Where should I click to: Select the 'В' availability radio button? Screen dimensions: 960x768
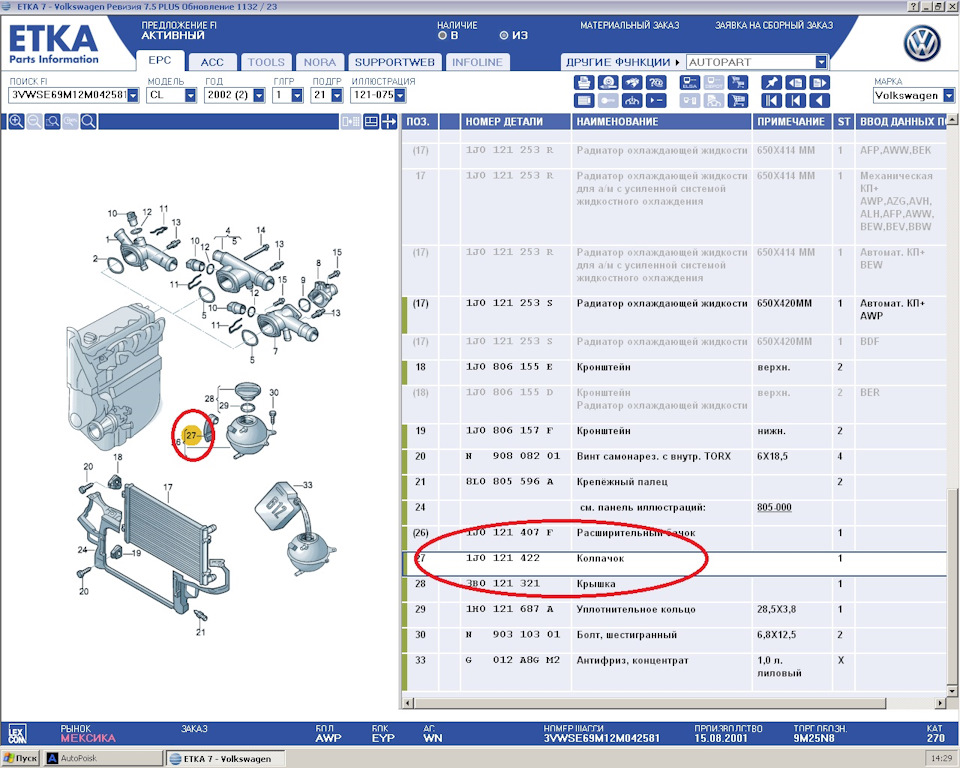coord(442,36)
